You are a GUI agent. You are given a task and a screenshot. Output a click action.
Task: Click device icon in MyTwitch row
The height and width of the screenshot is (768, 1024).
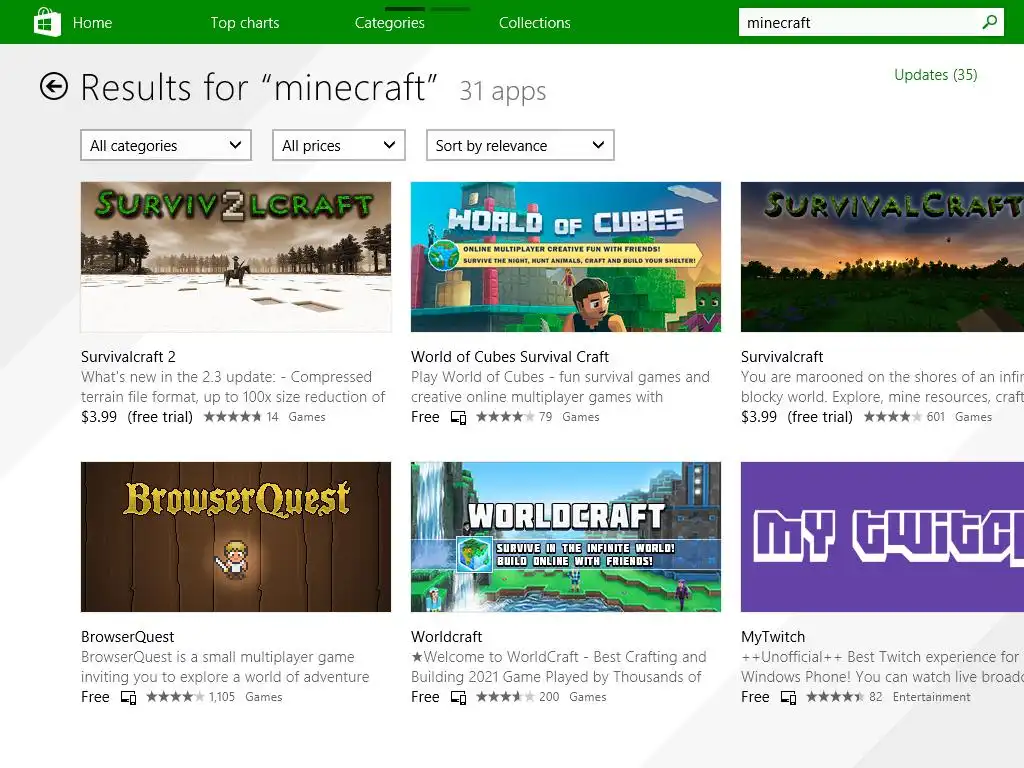tap(788, 697)
